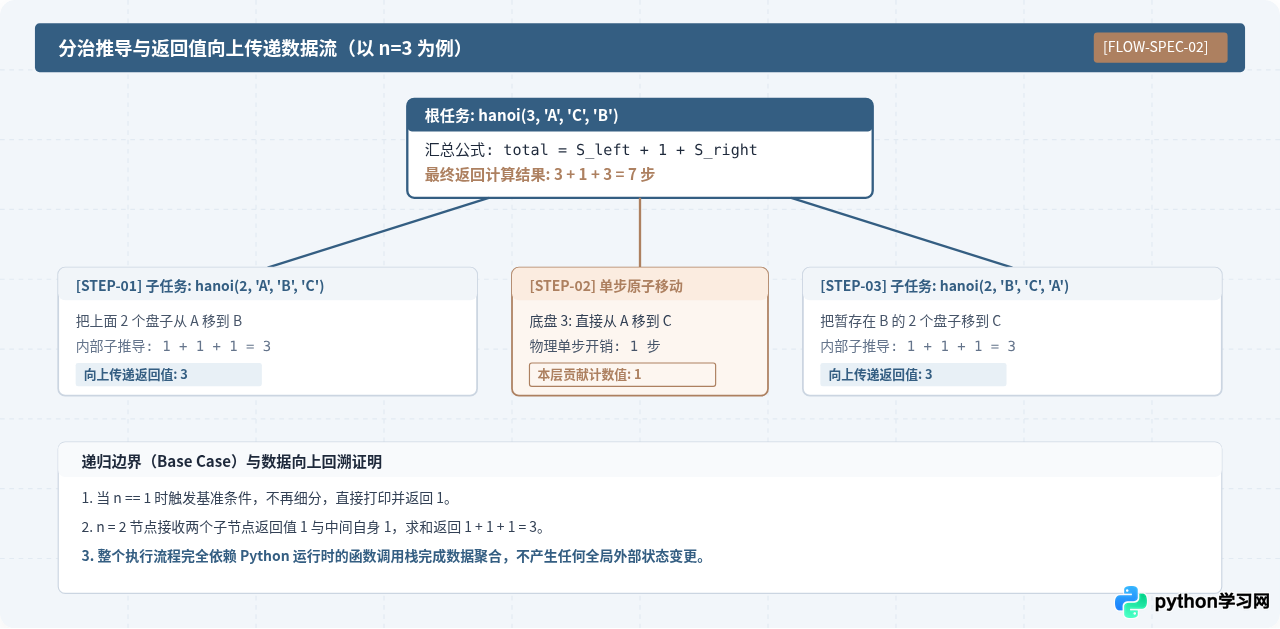
Task: Click the STEP-01 向上传递返回值: 3 badge
Action: [168, 374]
